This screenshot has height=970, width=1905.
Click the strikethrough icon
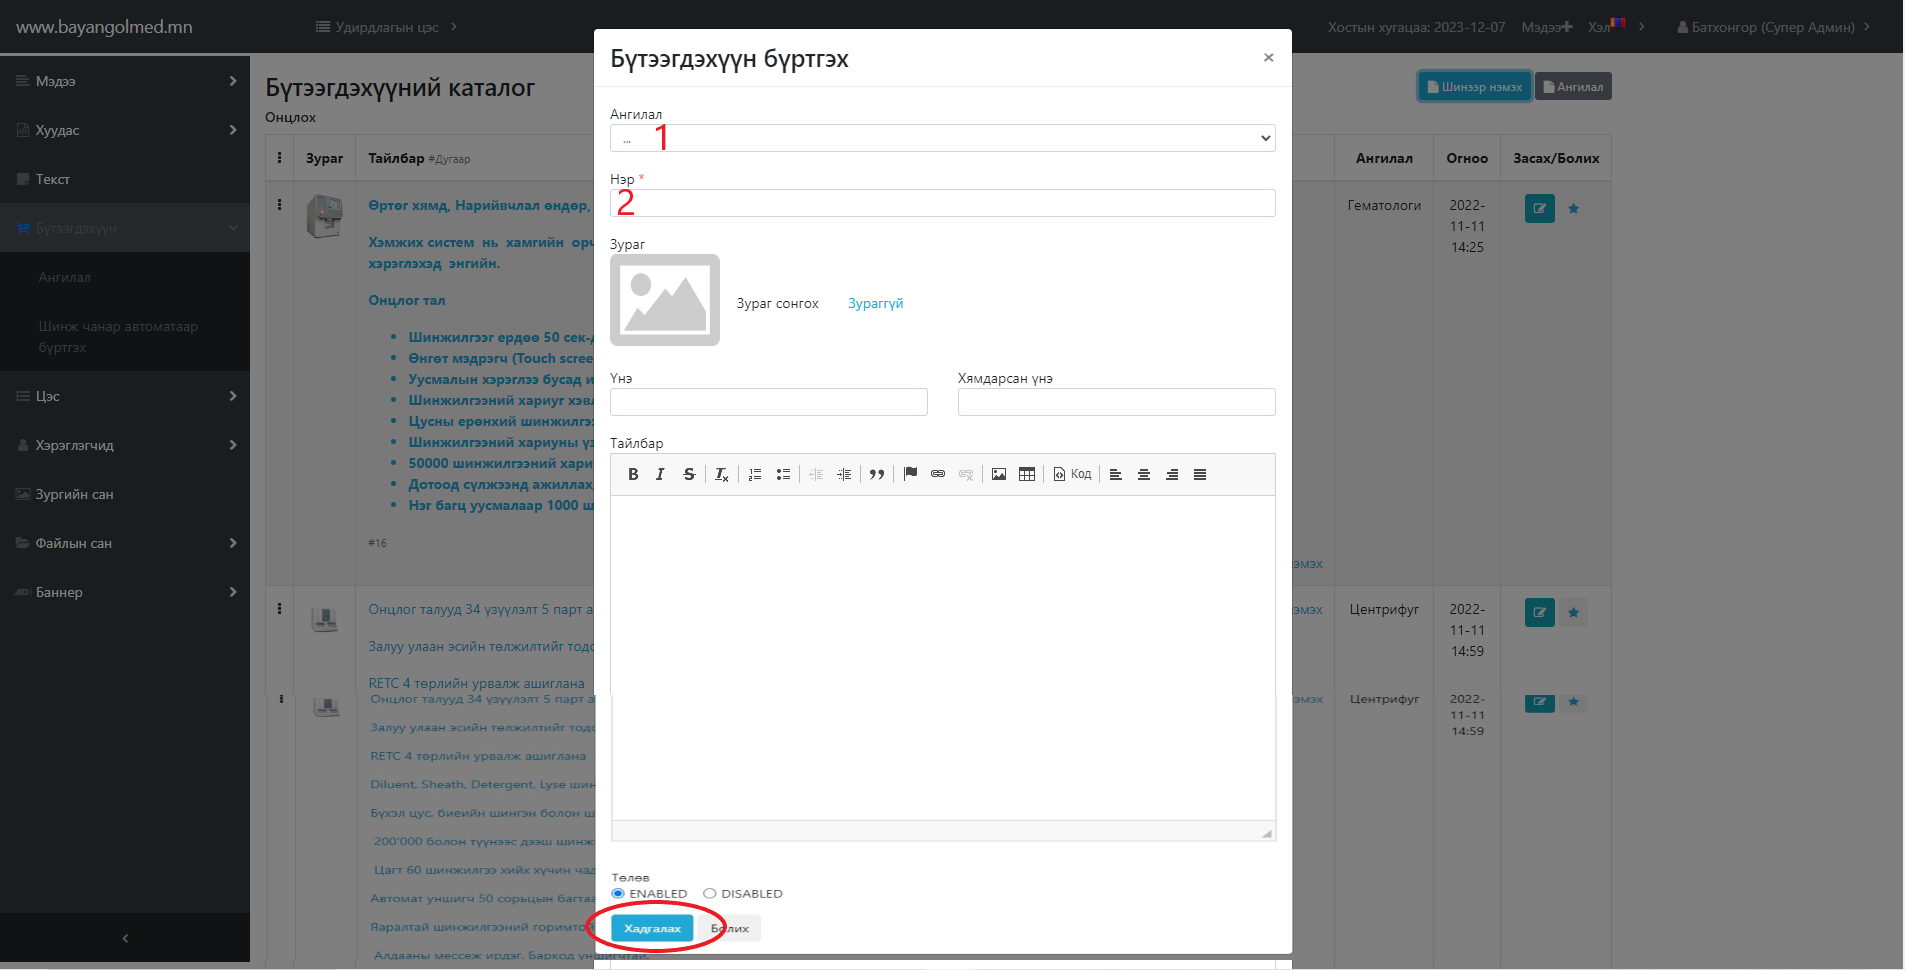click(x=689, y=475)
